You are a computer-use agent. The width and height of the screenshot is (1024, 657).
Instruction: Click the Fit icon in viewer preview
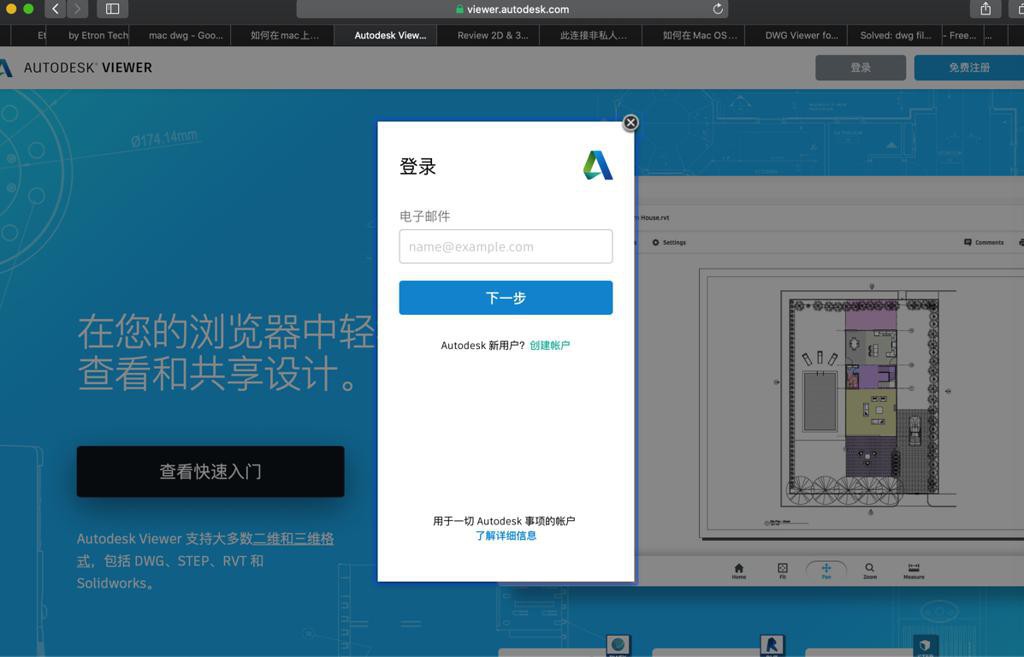(x=782, y=571)
